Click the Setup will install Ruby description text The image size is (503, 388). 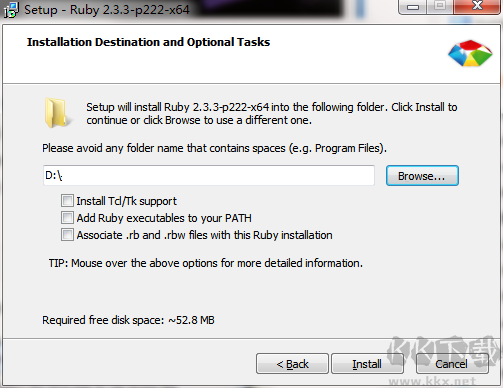[x=272, y=113]
